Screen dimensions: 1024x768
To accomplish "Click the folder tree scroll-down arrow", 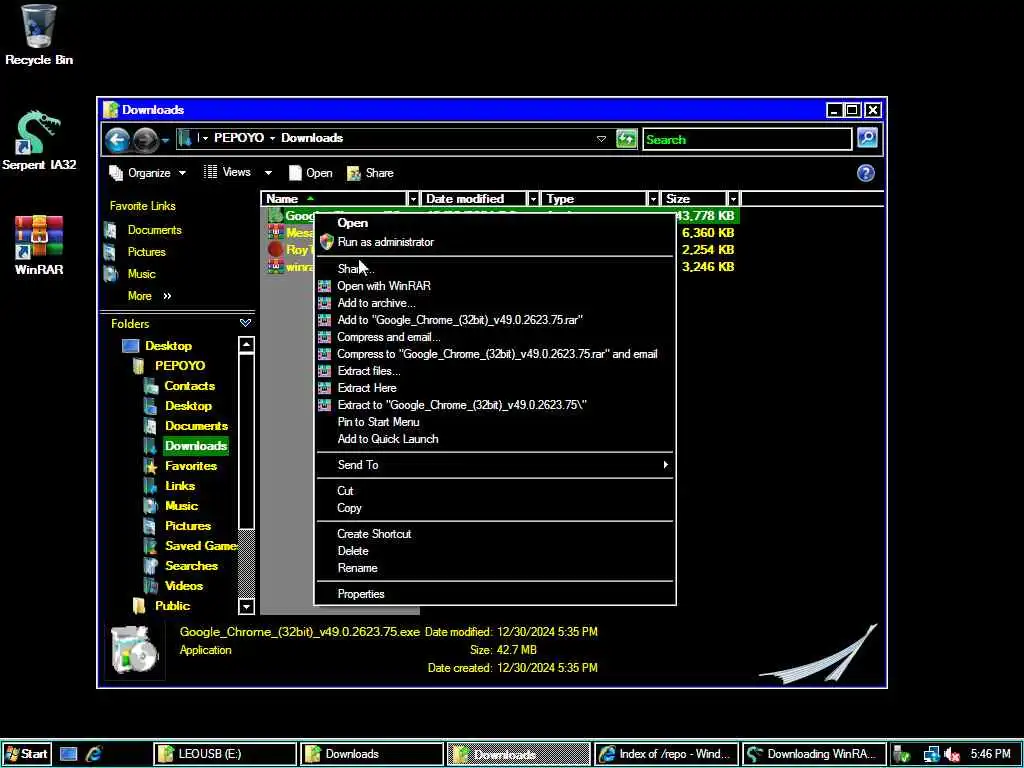I will click(246, 607).
